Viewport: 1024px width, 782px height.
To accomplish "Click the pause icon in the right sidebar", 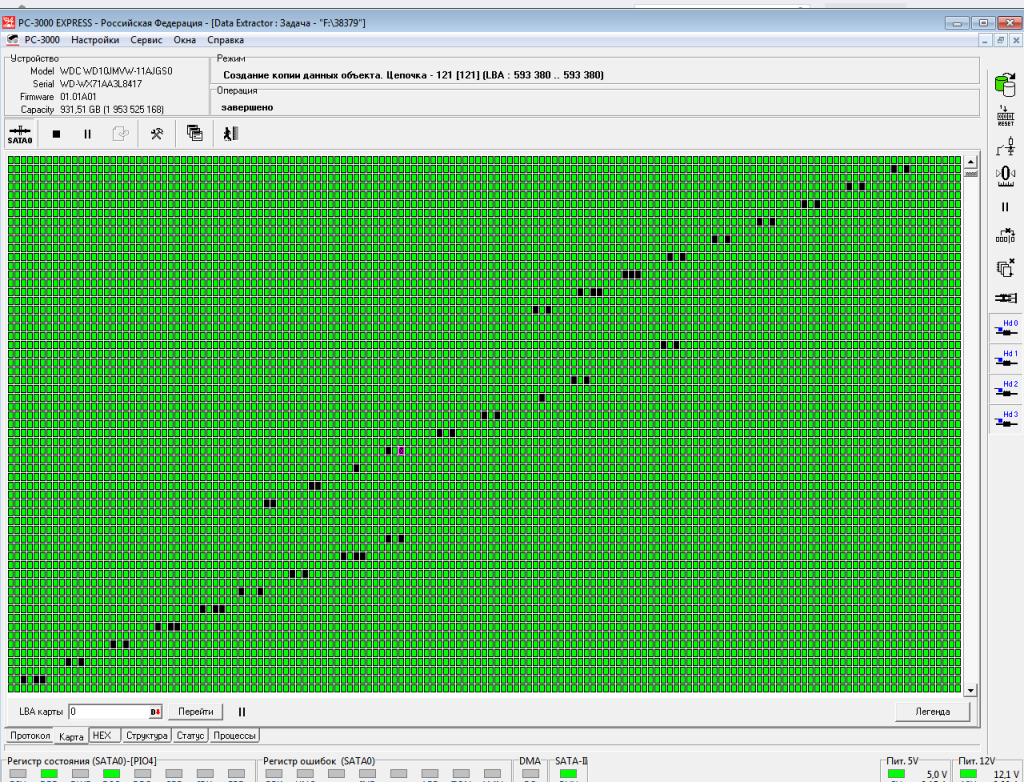I will pos(1005,206).
